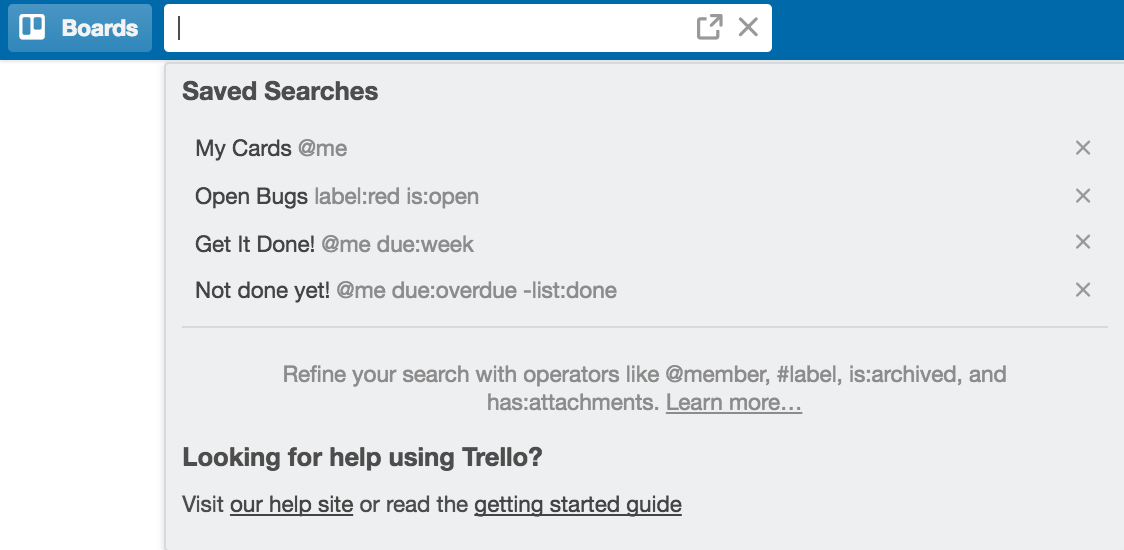This screenshot has height=550, width=1124.
Task: Delete the Open Bugs saved search
Action: [x=1082, y=196]
